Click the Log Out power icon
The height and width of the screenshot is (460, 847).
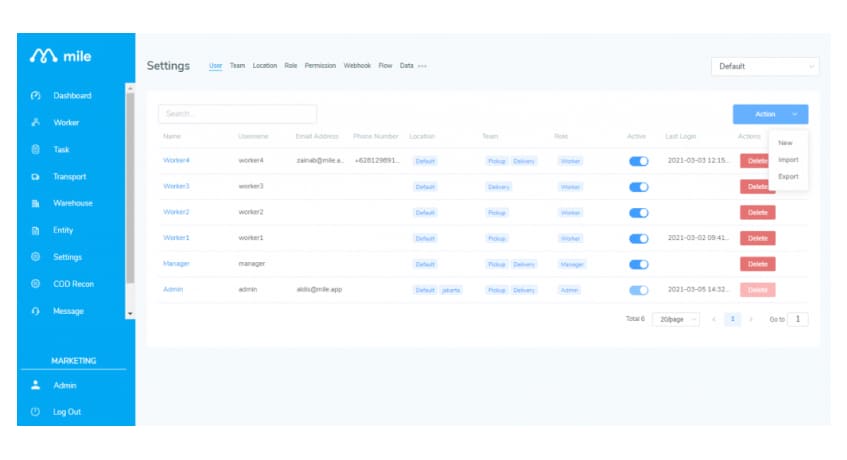[36, 412]
